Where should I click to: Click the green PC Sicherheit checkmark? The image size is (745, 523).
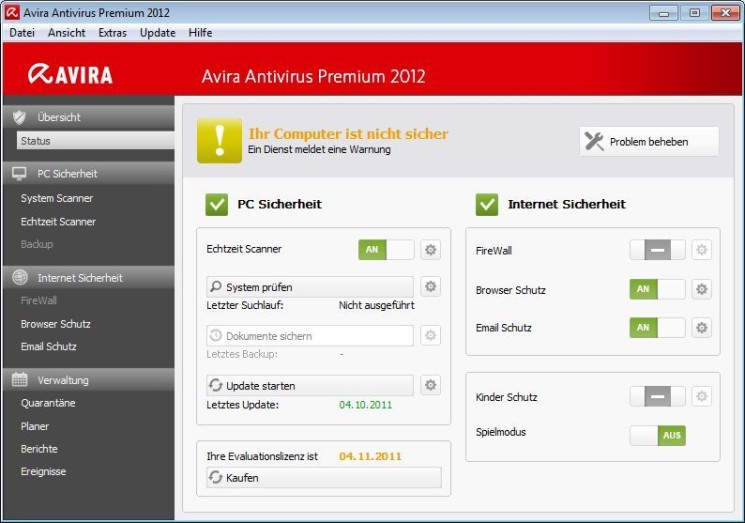click(x=217, y=204)
